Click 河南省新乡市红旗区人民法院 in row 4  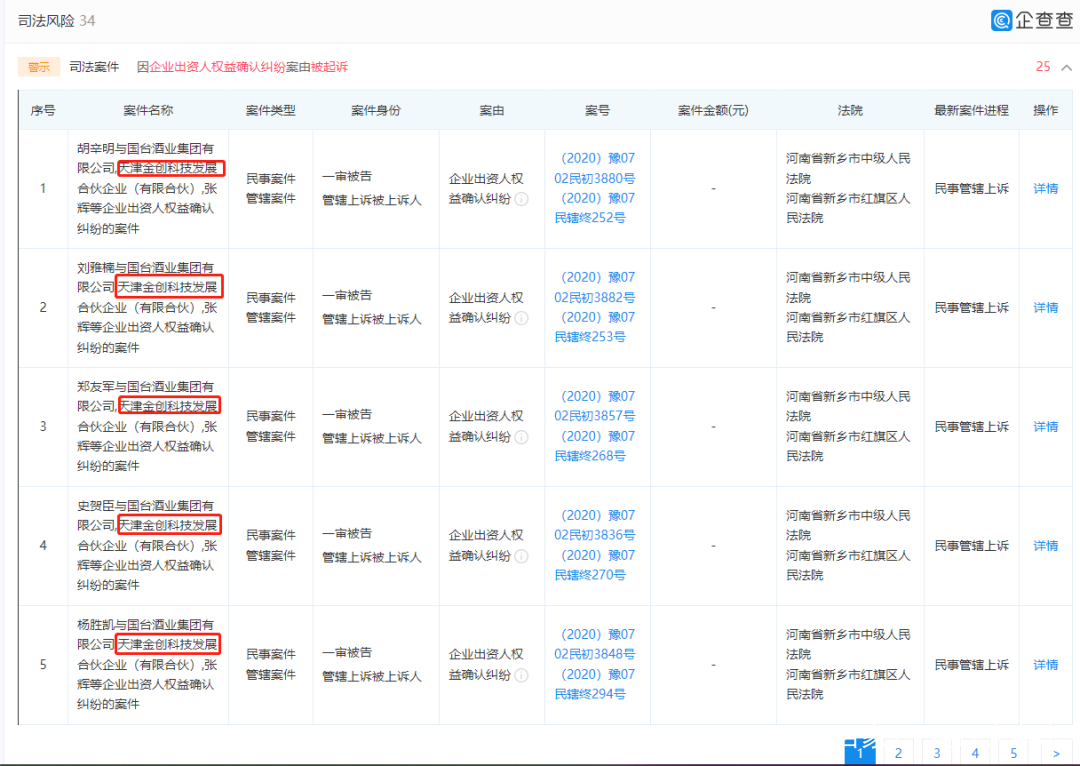coord(848,566)
